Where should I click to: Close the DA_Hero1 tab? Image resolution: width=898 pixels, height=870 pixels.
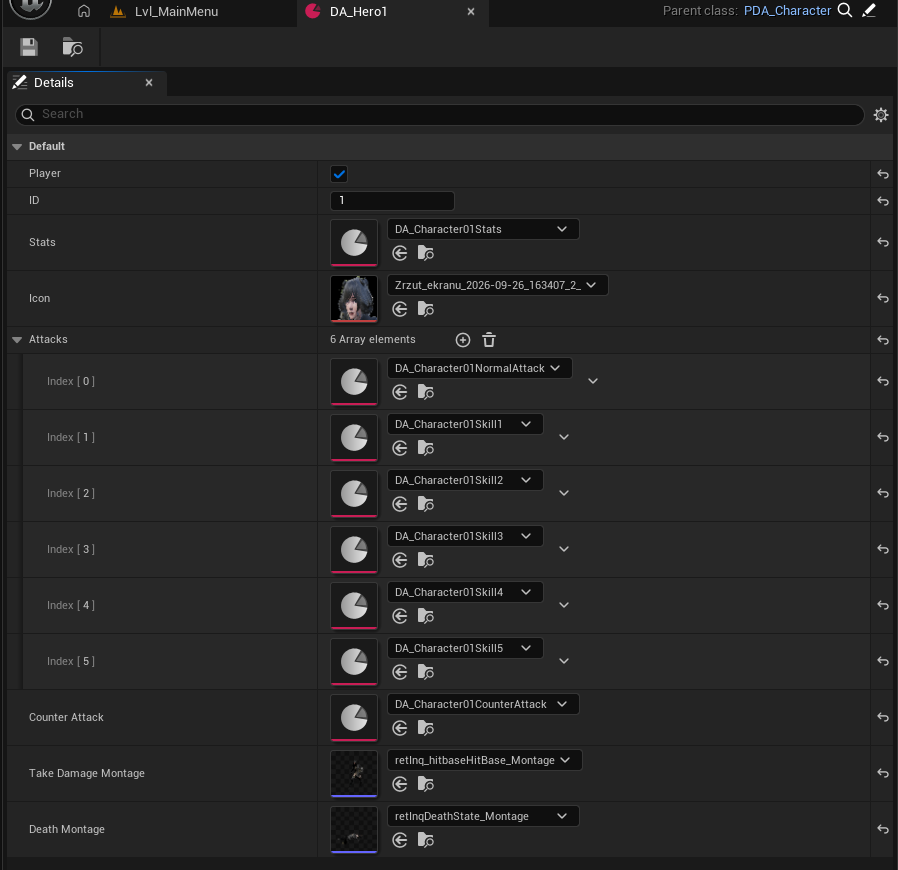click(x=471, y=11)
